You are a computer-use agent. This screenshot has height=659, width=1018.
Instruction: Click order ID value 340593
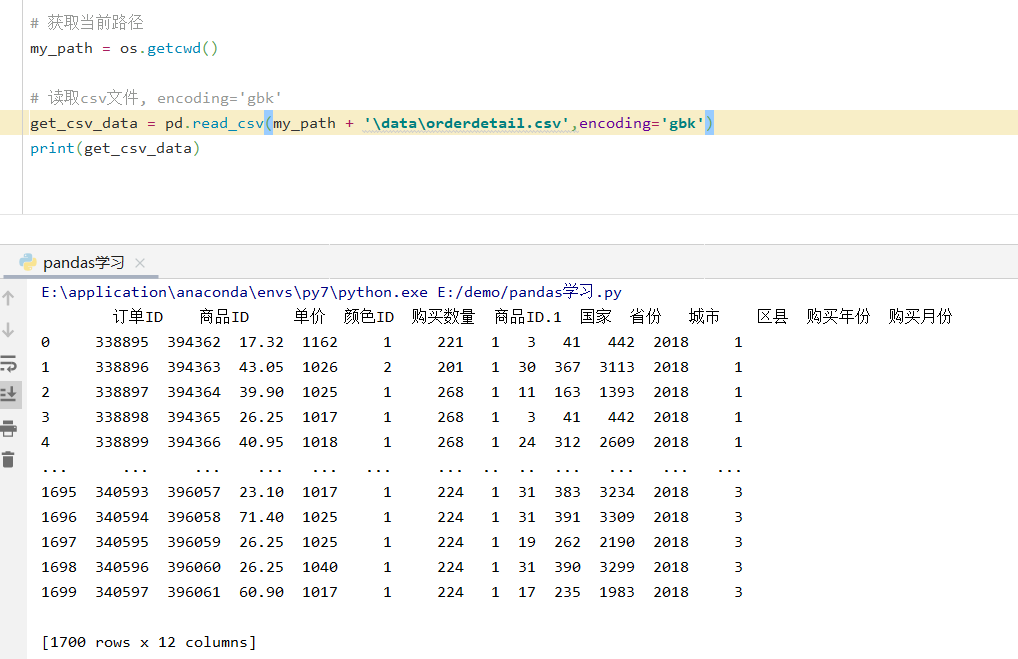[x=122, y=492]
